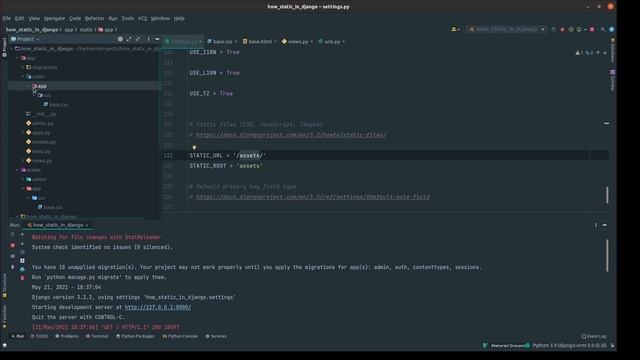640x360 pixels.
Task: Open the Project view selector dropdown
Action: click(x=25, y=39)
